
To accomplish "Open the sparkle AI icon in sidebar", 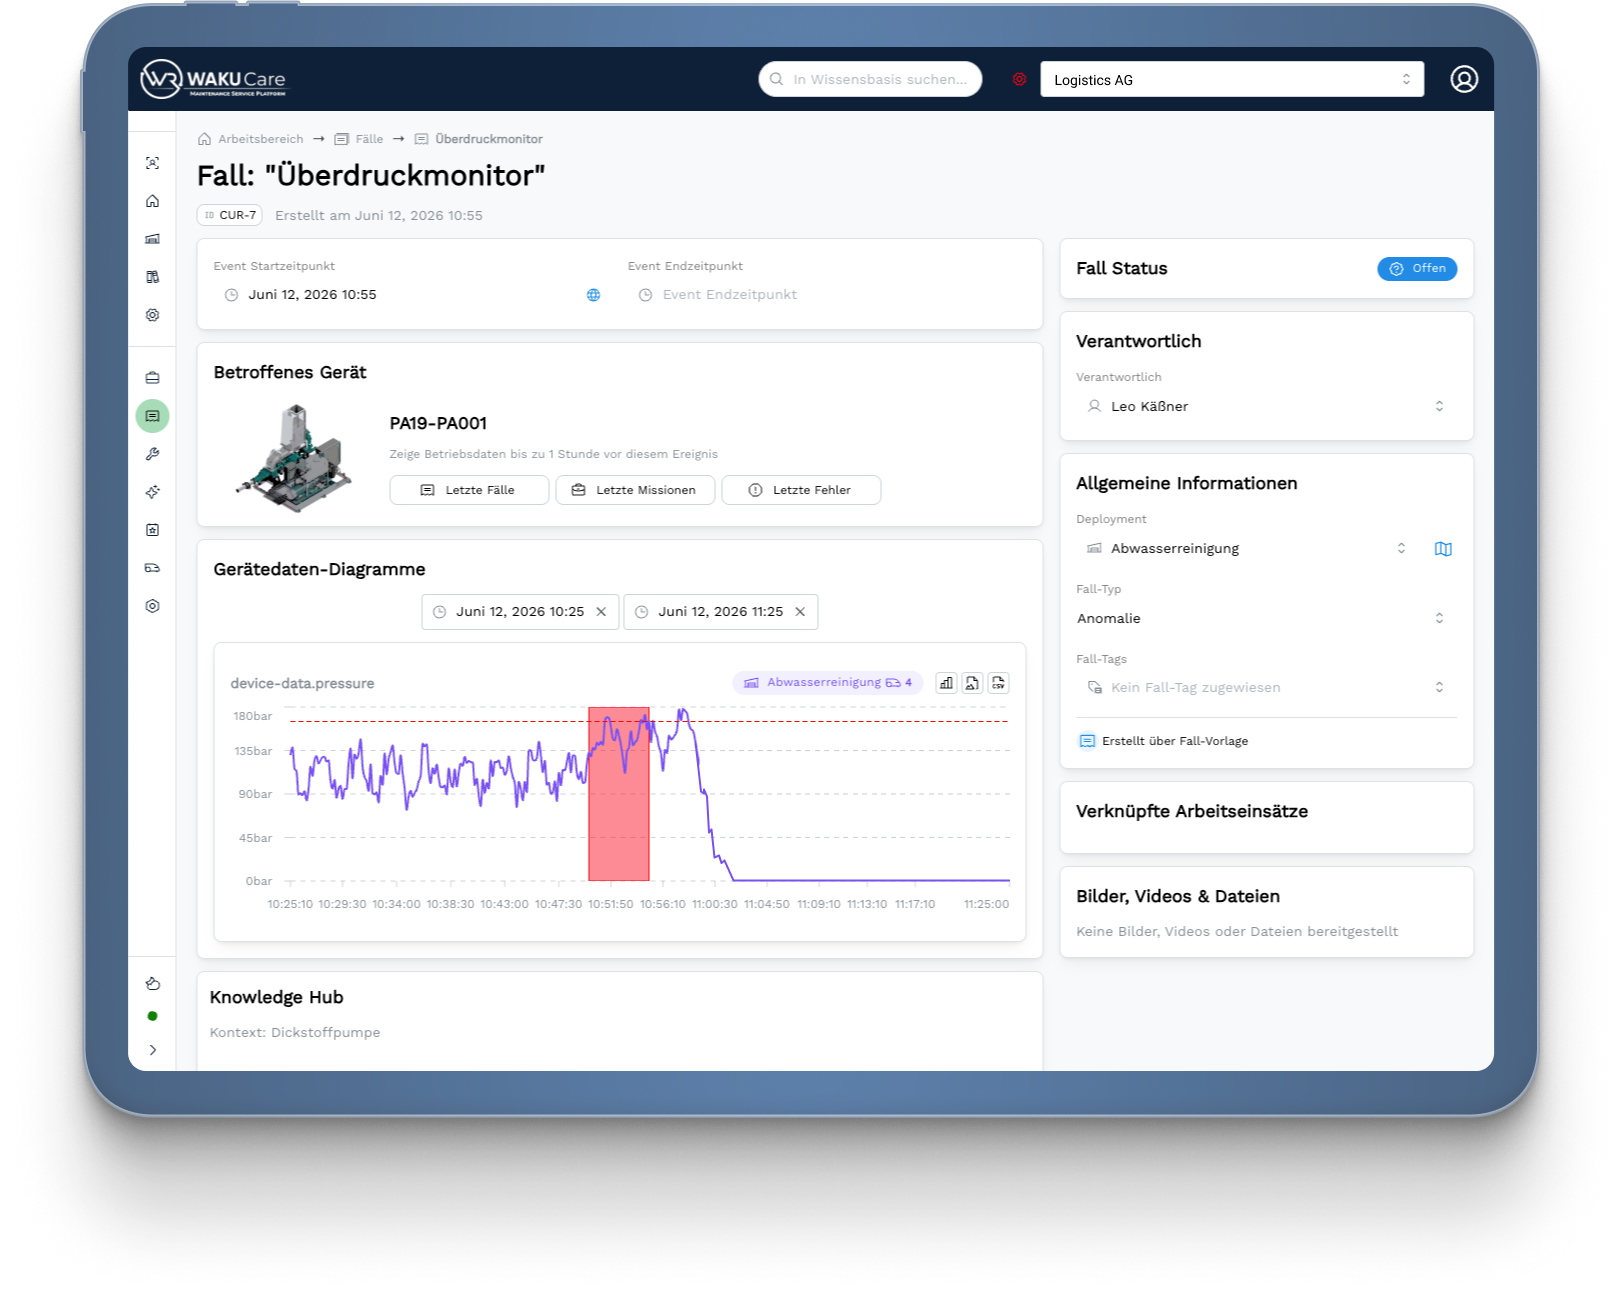I will click(x=152, y=492).
